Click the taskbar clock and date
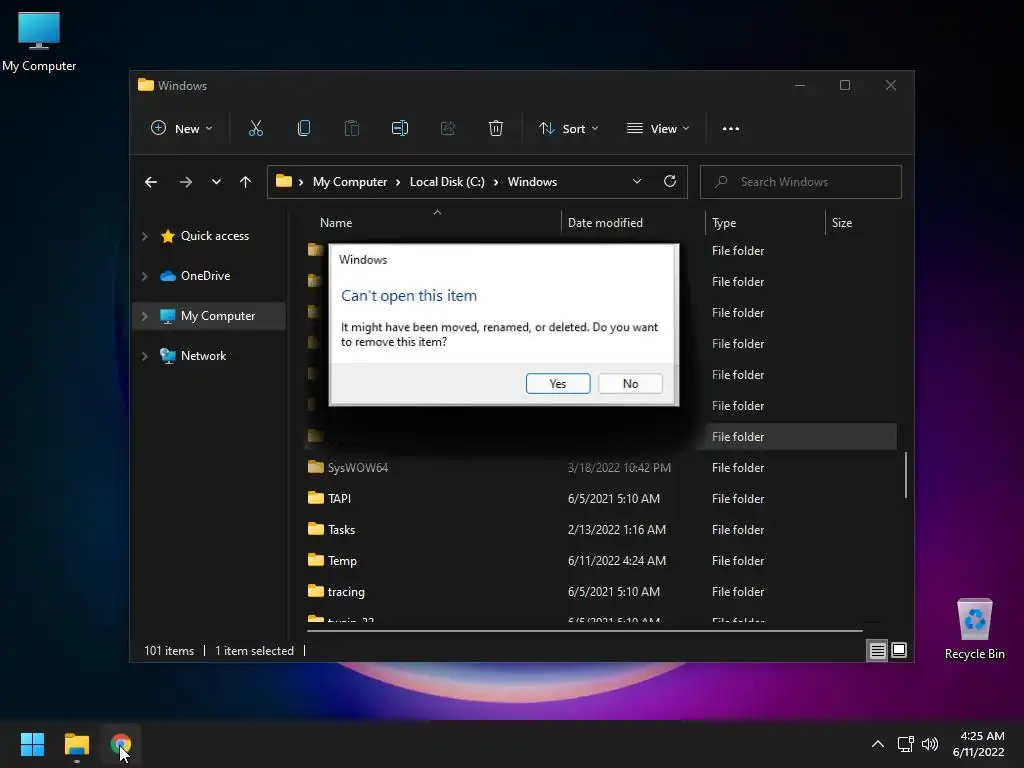Screen dimensions: 1024x768 978,744
